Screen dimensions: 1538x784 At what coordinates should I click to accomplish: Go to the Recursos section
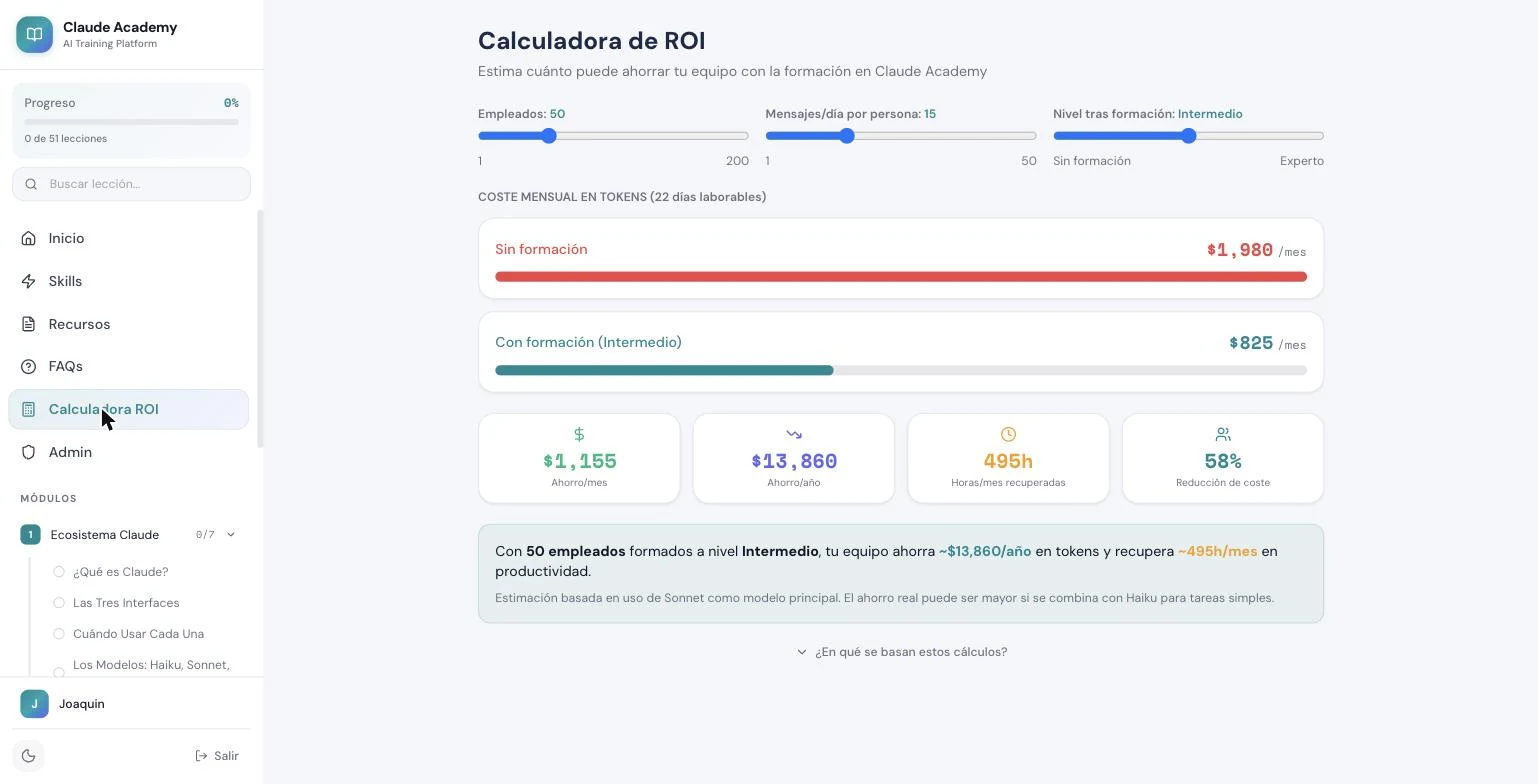tap(128, 324)
